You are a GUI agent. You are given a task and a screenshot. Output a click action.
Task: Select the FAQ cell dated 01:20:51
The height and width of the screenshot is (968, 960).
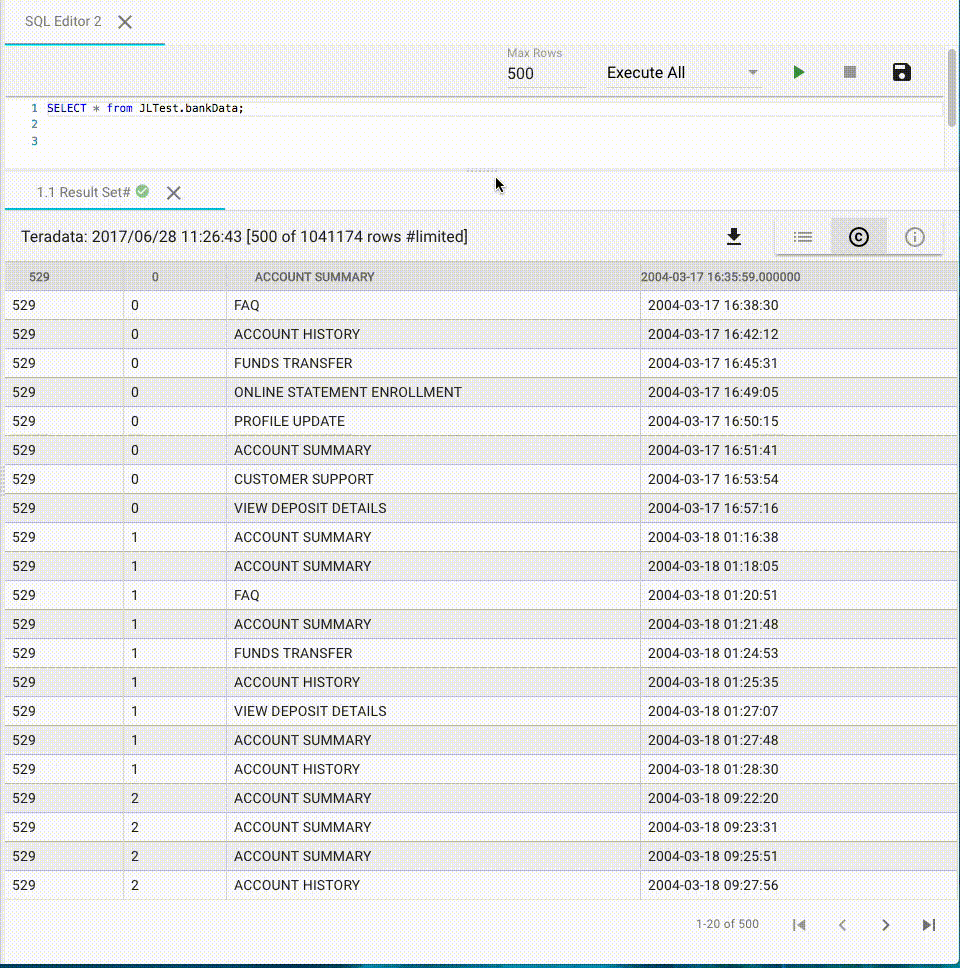pos(433,596)
